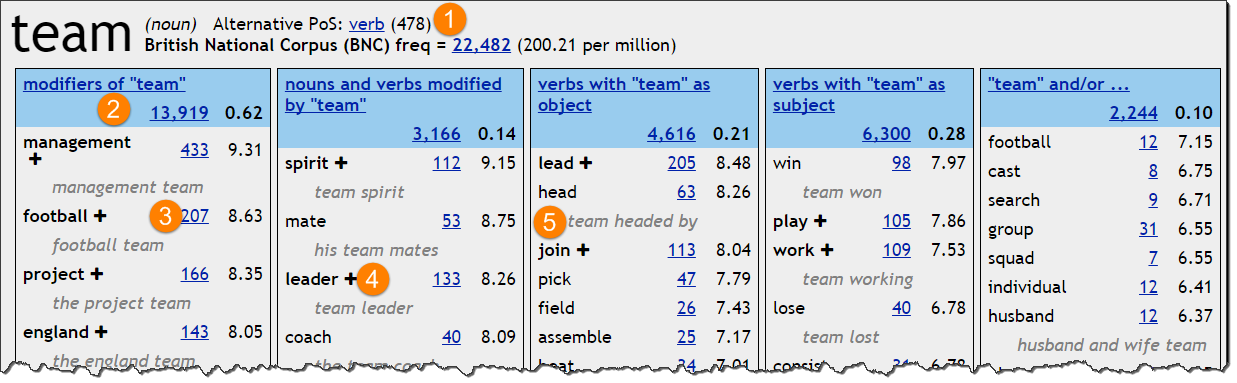The image size is (1237, 383).
Task: Open frequency 105 for 'play'
Action: [896, 221]
